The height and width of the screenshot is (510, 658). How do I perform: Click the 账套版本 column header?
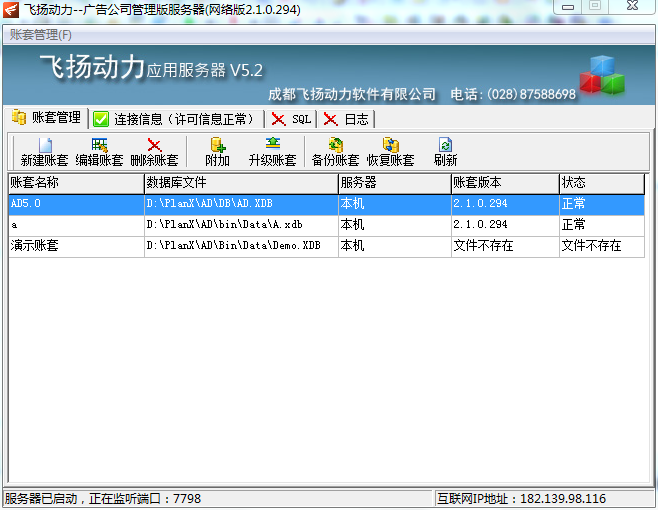coord(504,183)
